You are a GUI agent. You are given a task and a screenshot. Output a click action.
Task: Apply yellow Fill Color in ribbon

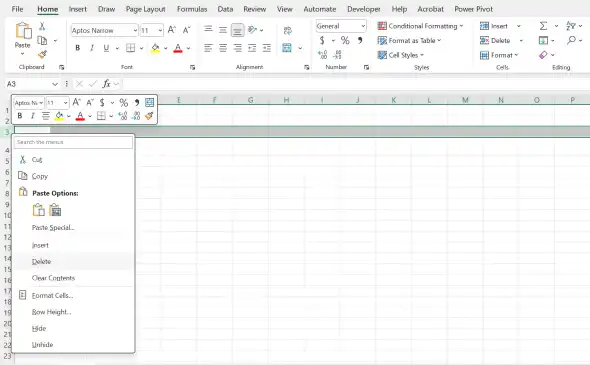[x=155, y=48]
